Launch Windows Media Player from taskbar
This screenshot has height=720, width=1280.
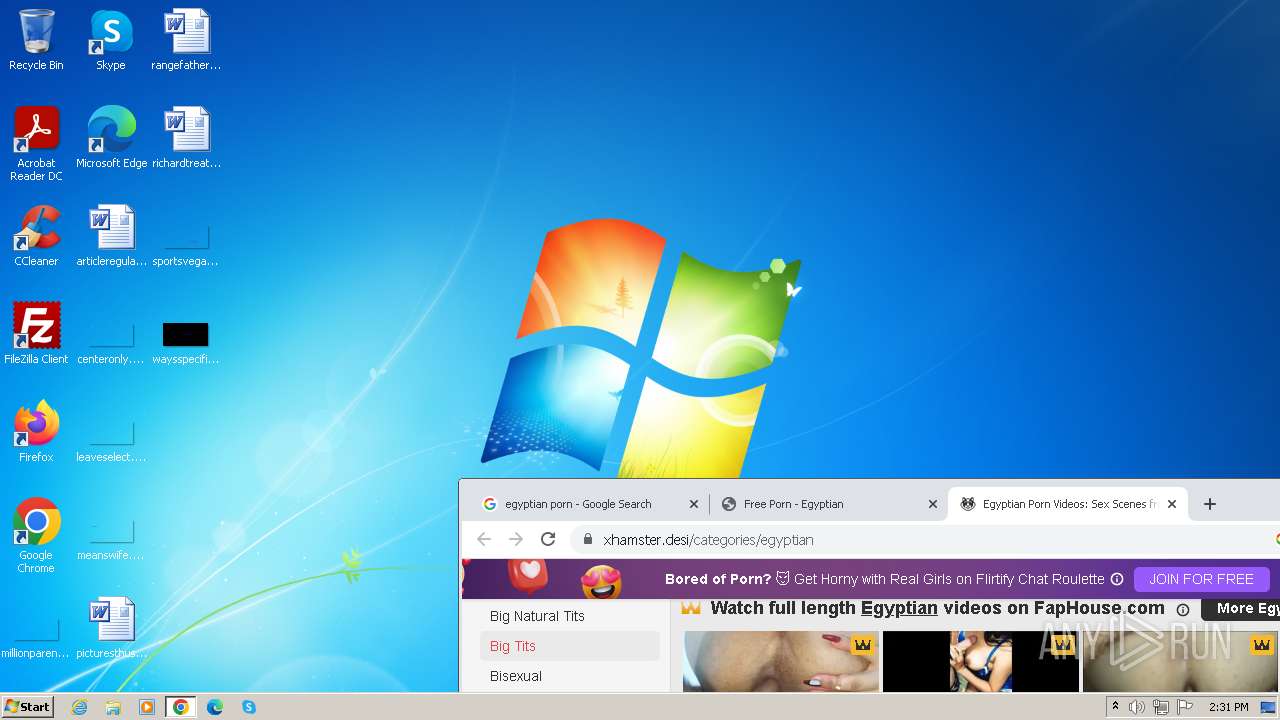point(147,707)
